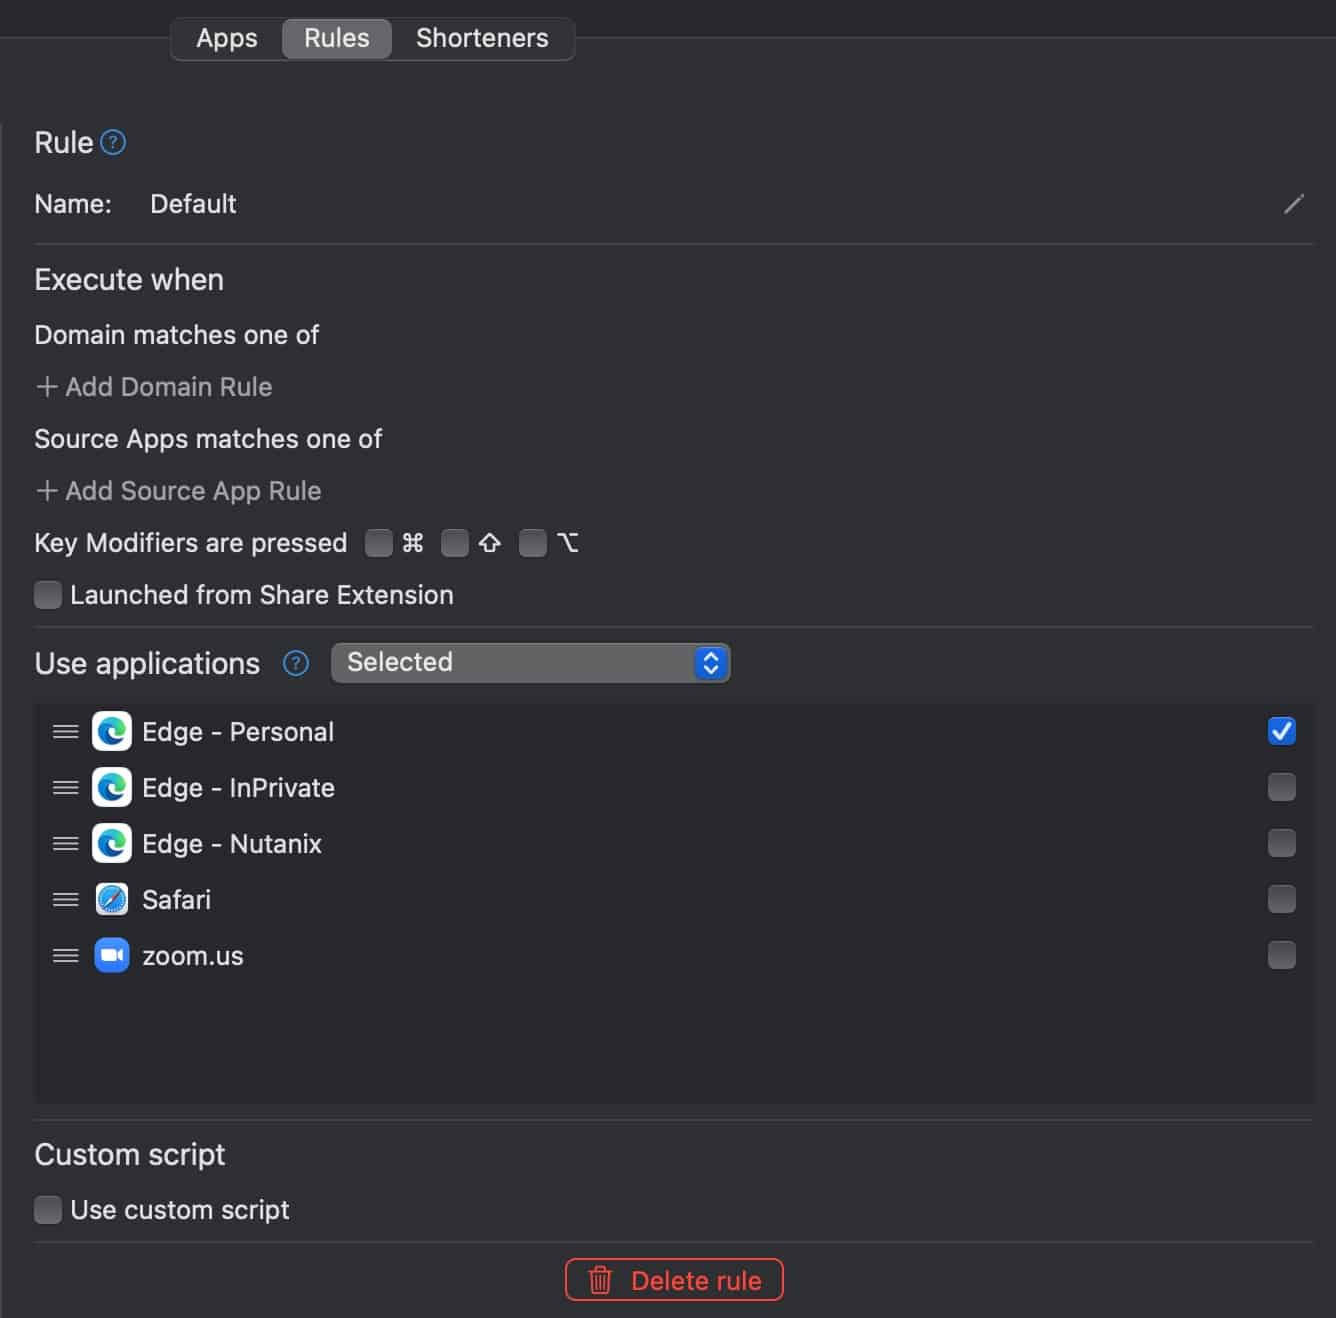1336x1318 pixels.
Task: Tick the Launched from Share Extension checkbox
Action: coord(48,595)
